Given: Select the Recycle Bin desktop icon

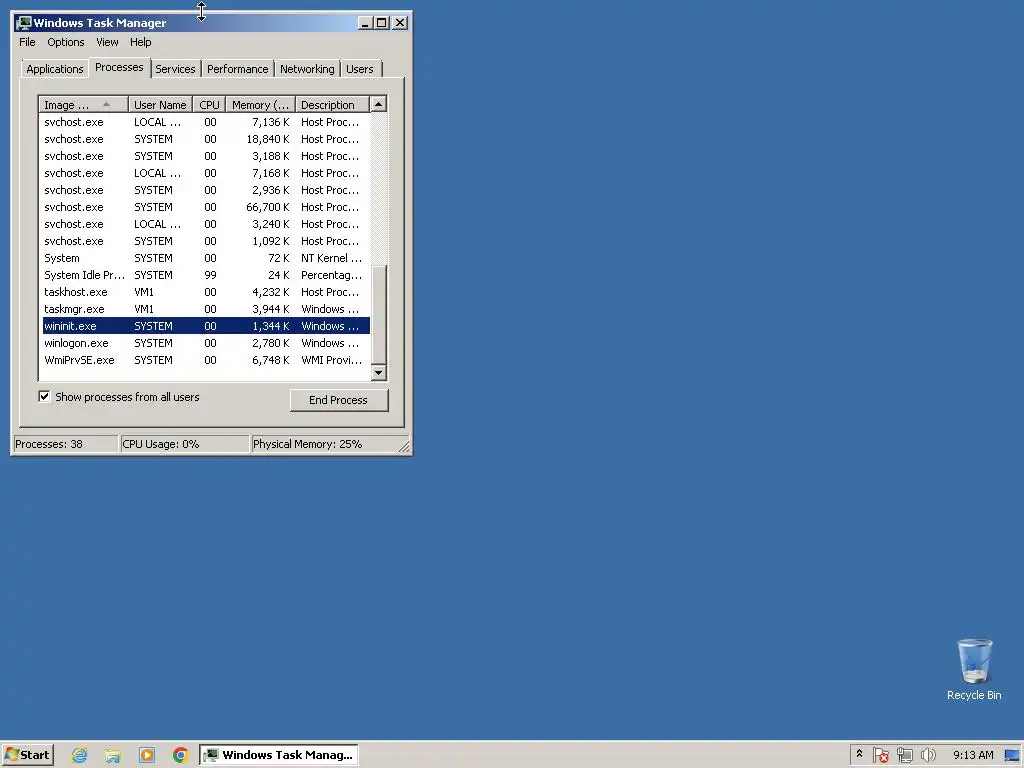Looking at the screenshot, I should [x=974, y=670].
